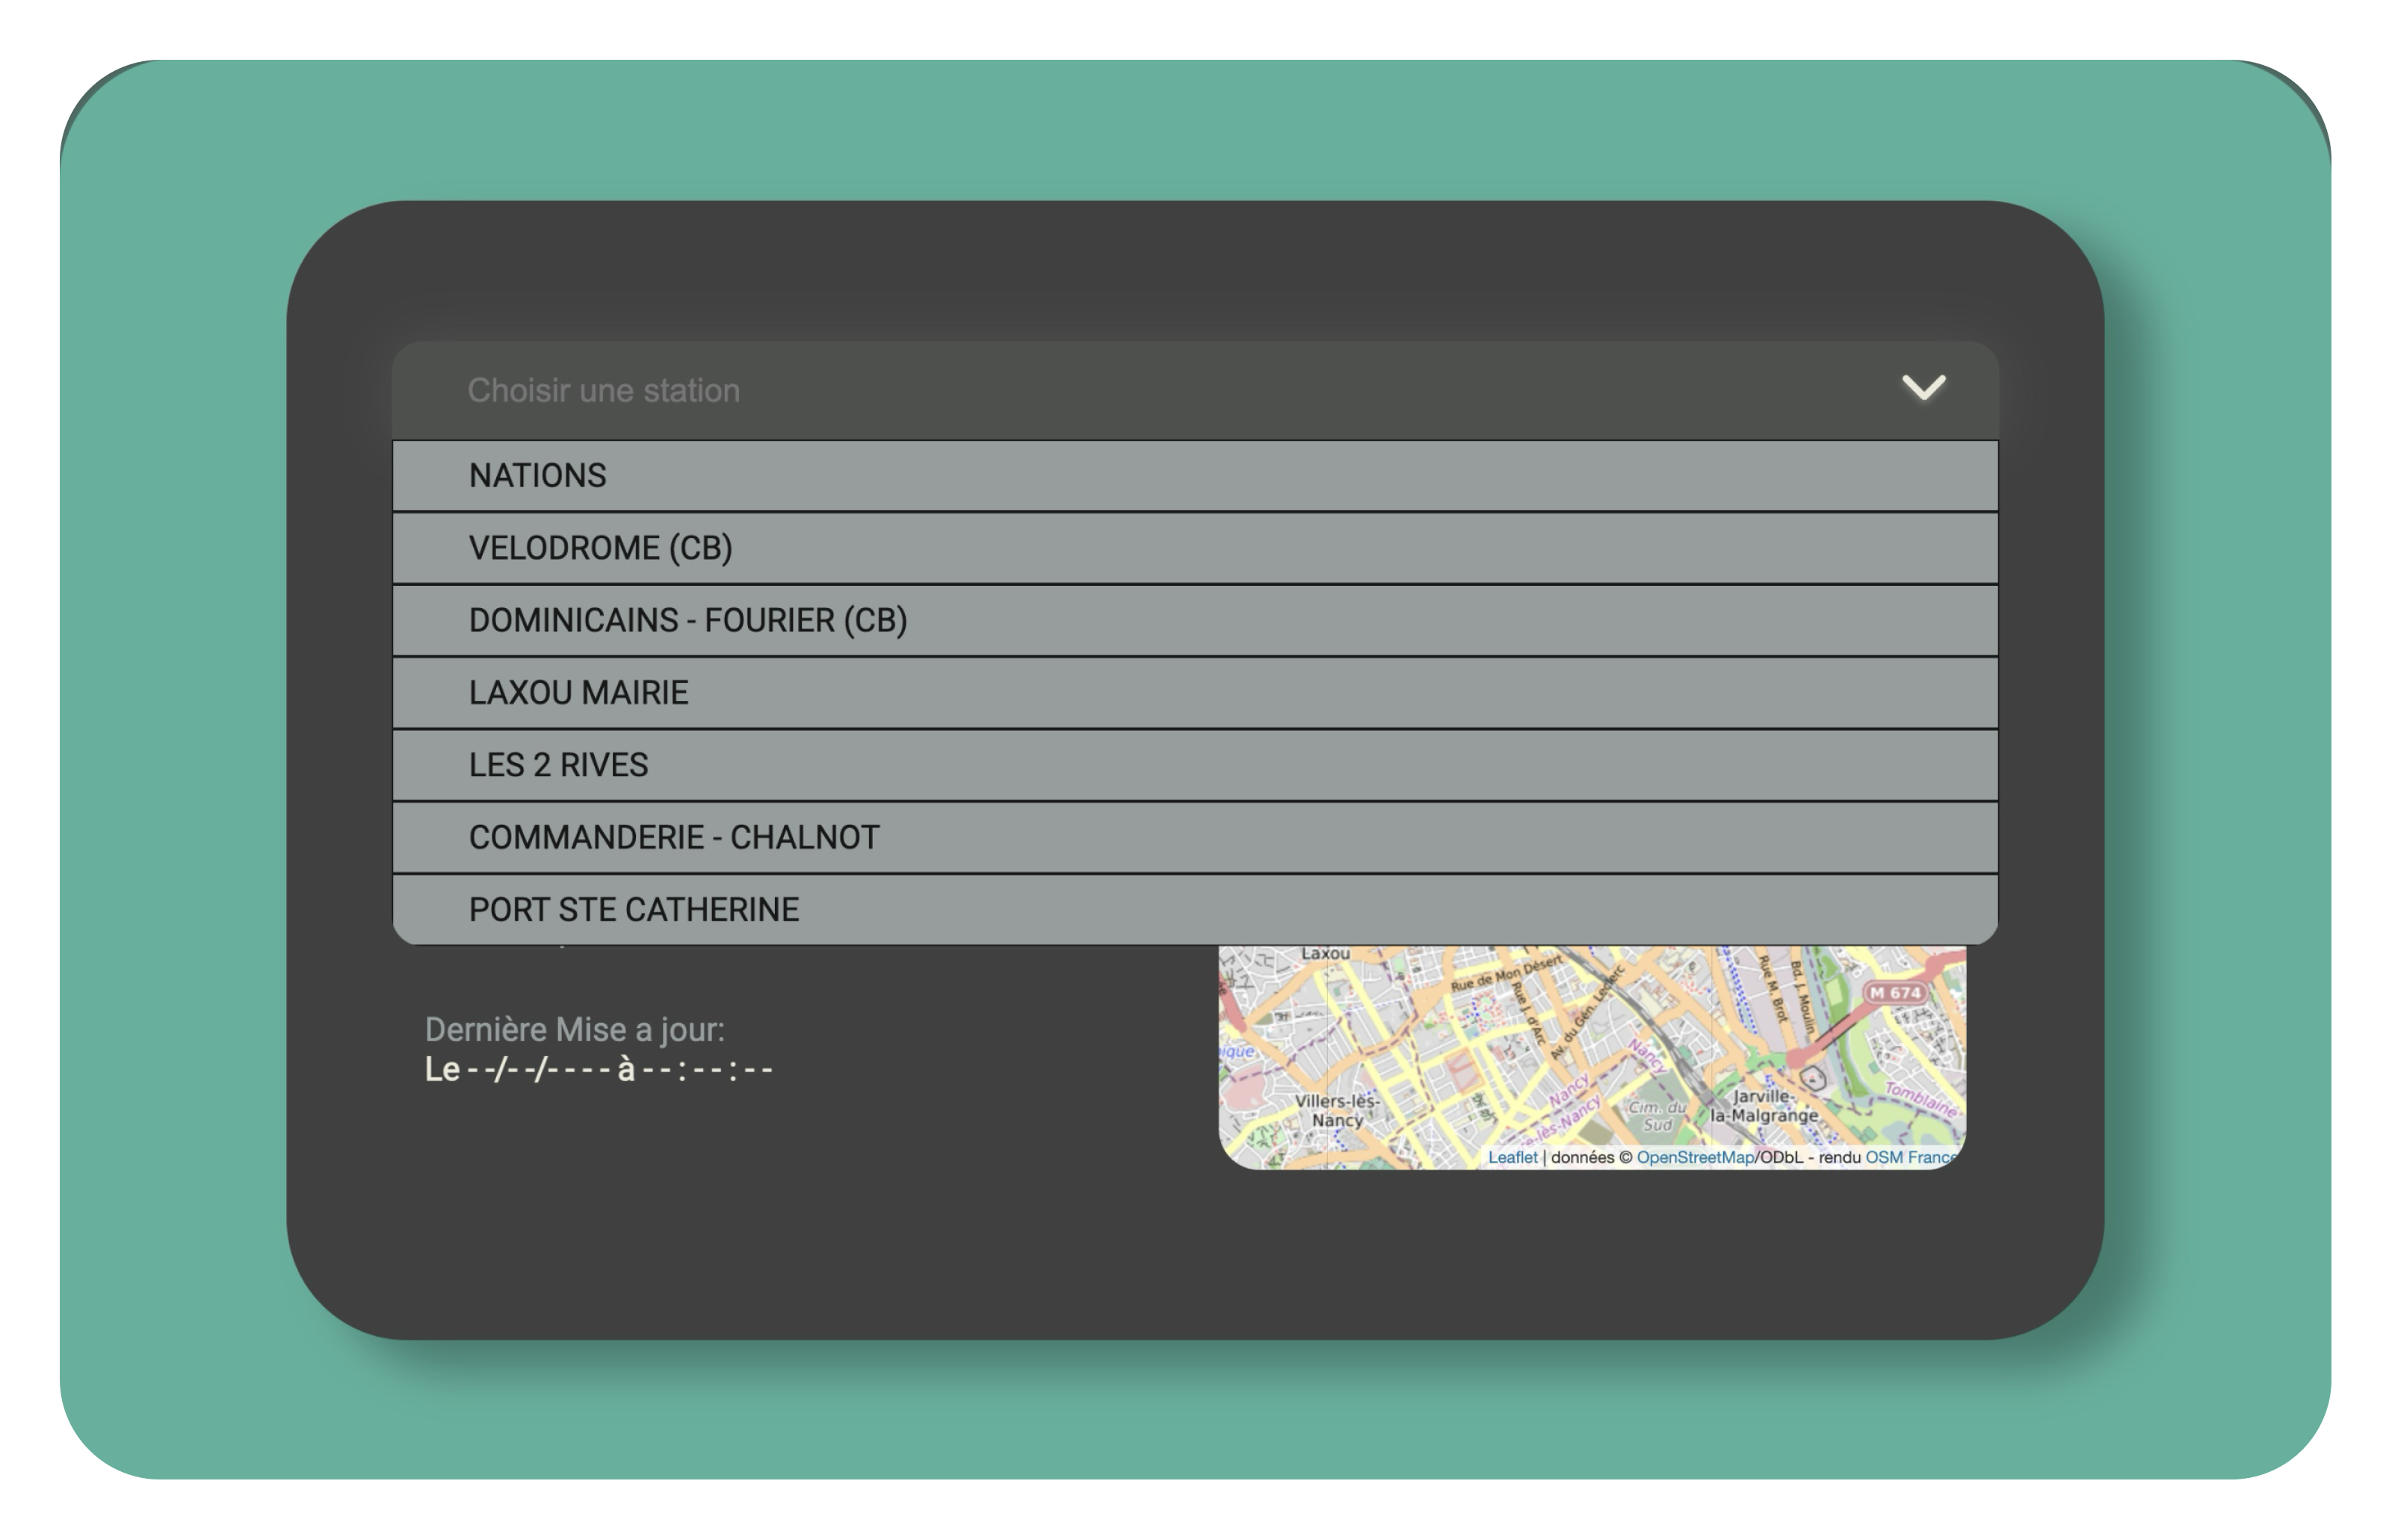Image resolution: width=2392 pixels, height=1540 pixels.
Task: Click the 'Dernière Mise a jour' date placeholder
Action: 598,1069
